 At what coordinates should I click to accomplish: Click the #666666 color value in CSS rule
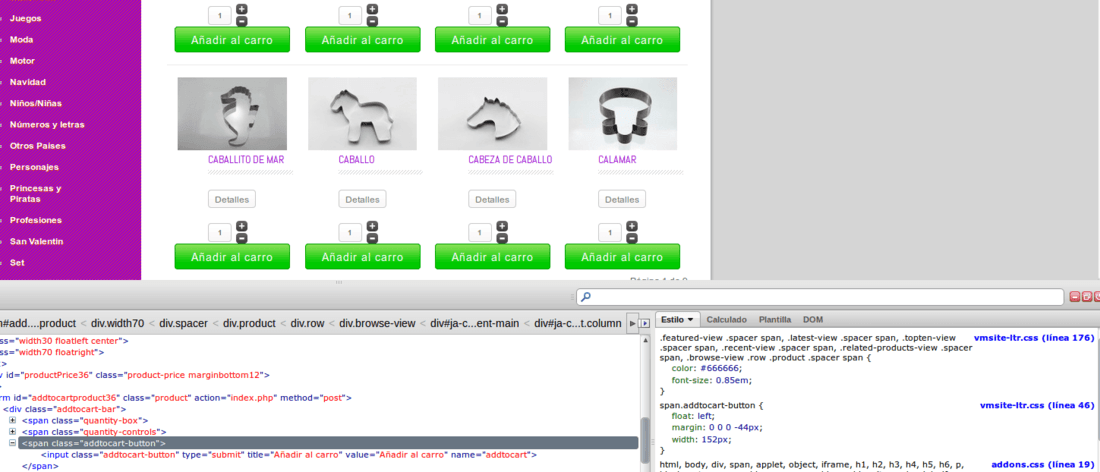pyautogui.click(x=720, y=368)
